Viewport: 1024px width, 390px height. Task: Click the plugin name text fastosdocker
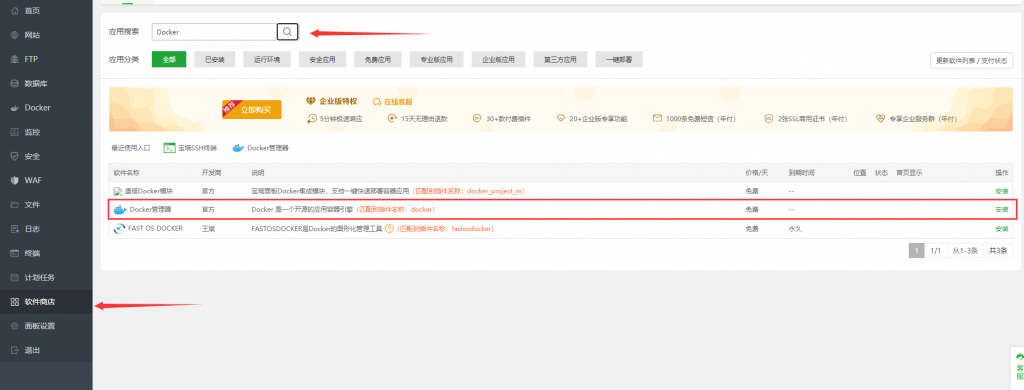coord(473,229)
